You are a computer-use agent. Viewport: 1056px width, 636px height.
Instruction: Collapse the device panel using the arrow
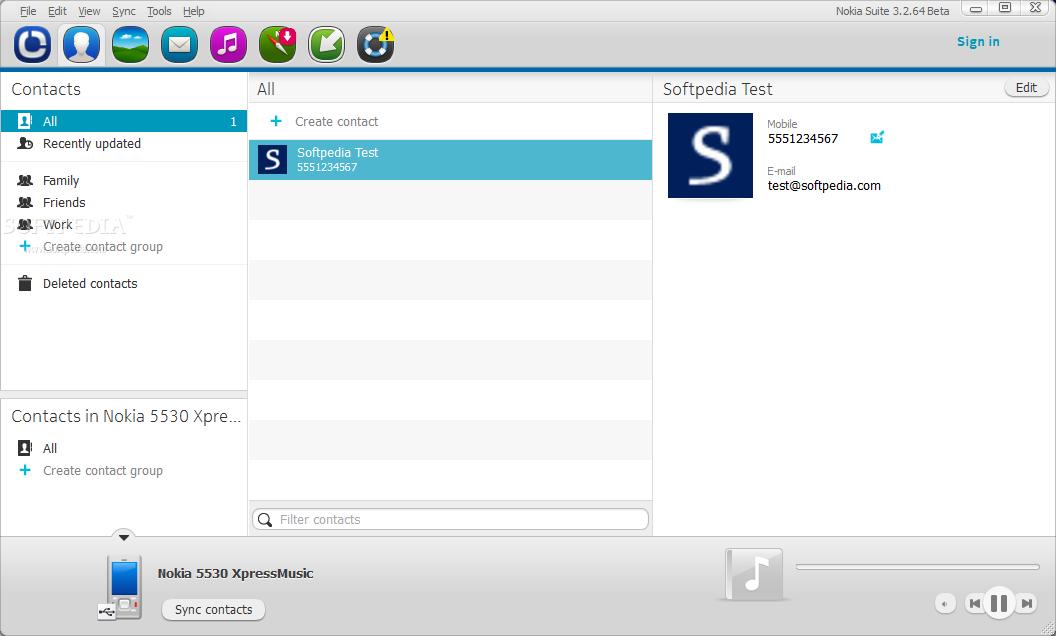coord(123,537)
